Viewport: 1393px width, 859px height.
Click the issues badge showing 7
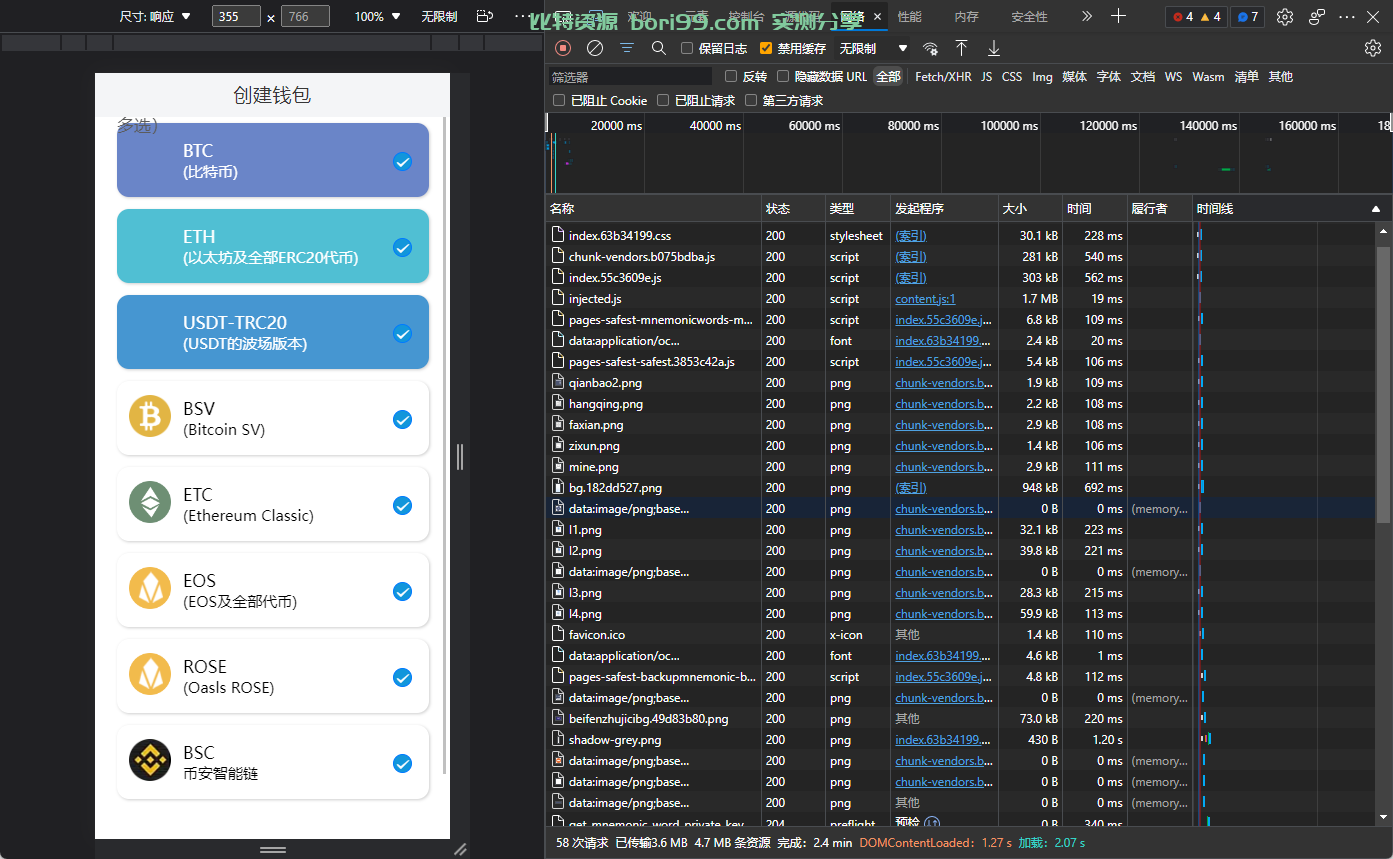pyautogui.click(x=1246, y=17)
